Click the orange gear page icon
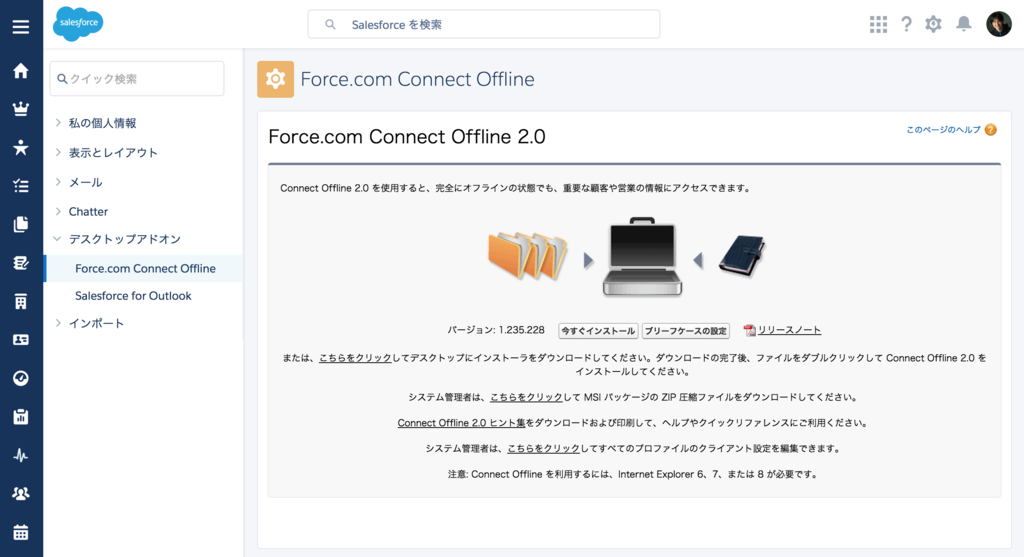Screen dimensions: 1024x557 pyautogui.click(x=276, y=79)
